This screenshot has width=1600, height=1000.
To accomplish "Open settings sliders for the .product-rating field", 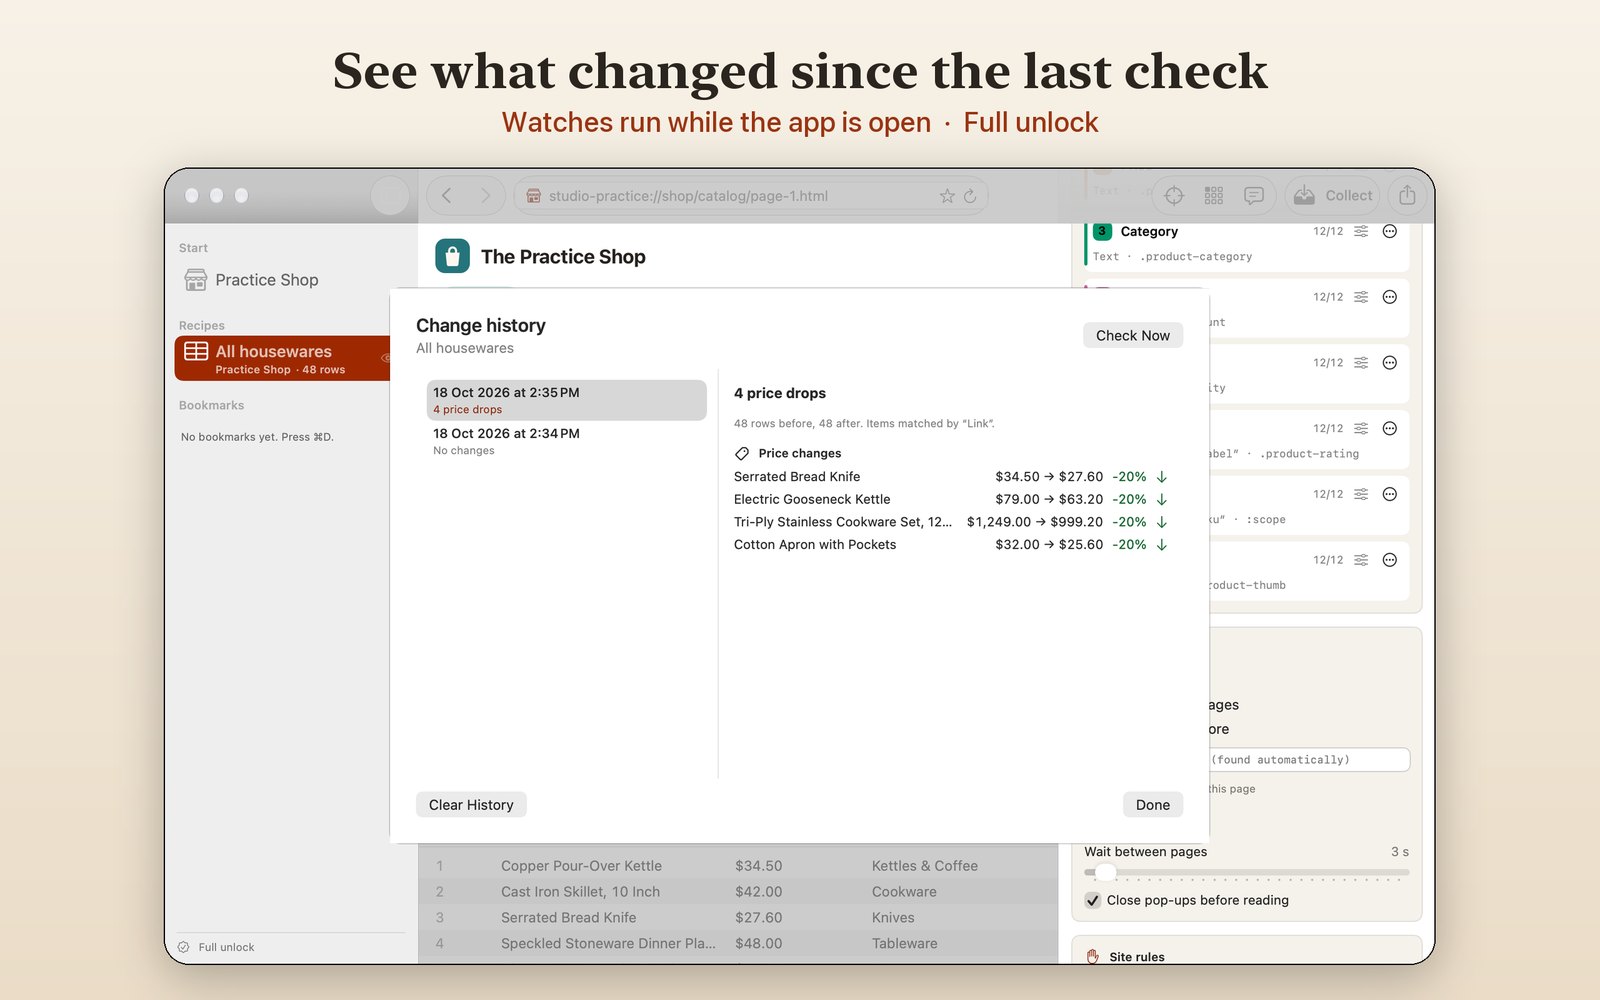I will coord(1361,428).
